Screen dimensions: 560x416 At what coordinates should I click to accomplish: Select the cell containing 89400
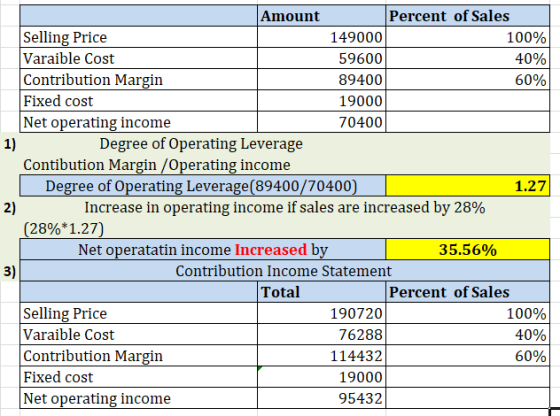pyautogui.click(x=321, y=79)
